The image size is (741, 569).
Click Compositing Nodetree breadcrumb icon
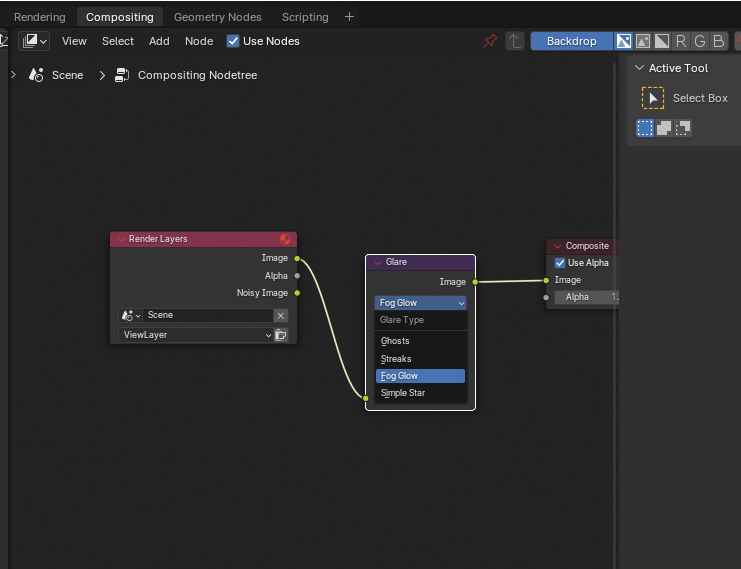122,75
